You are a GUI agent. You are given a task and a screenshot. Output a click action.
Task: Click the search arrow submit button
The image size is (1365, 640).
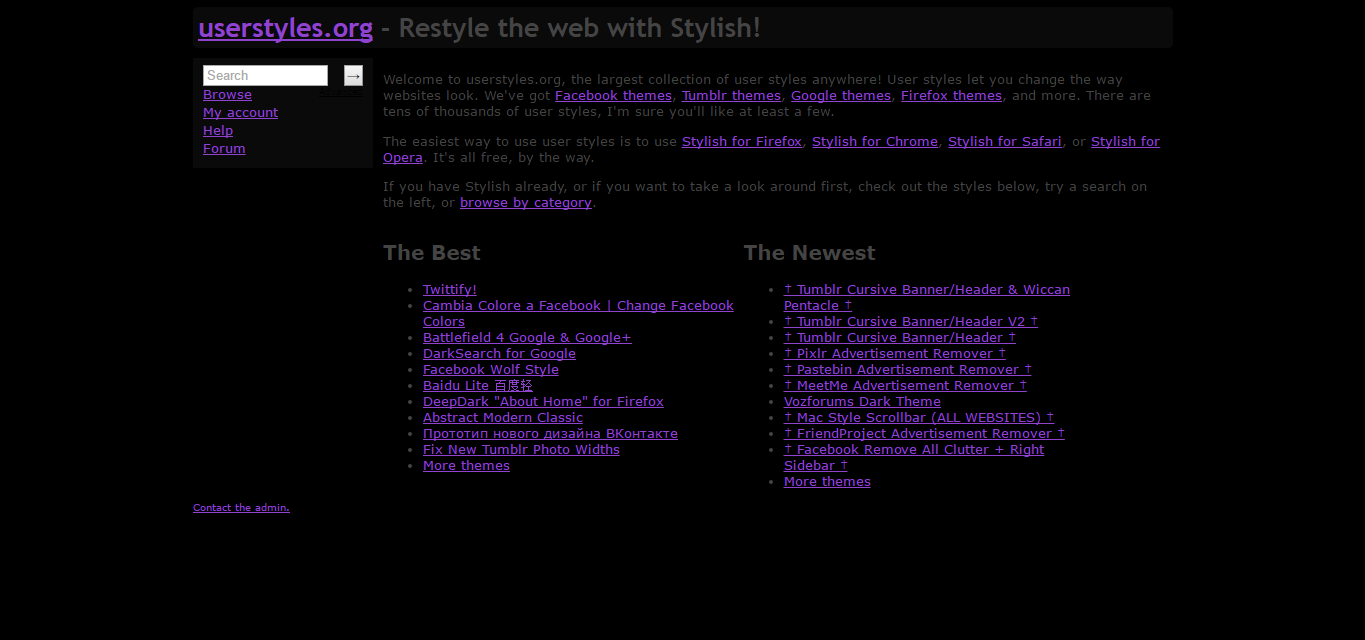coord(353,75)
